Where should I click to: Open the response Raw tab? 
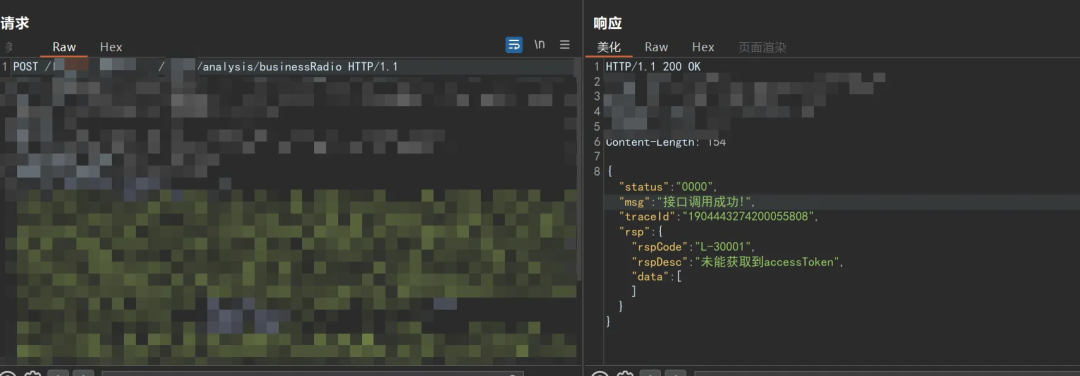click(656, 47)
